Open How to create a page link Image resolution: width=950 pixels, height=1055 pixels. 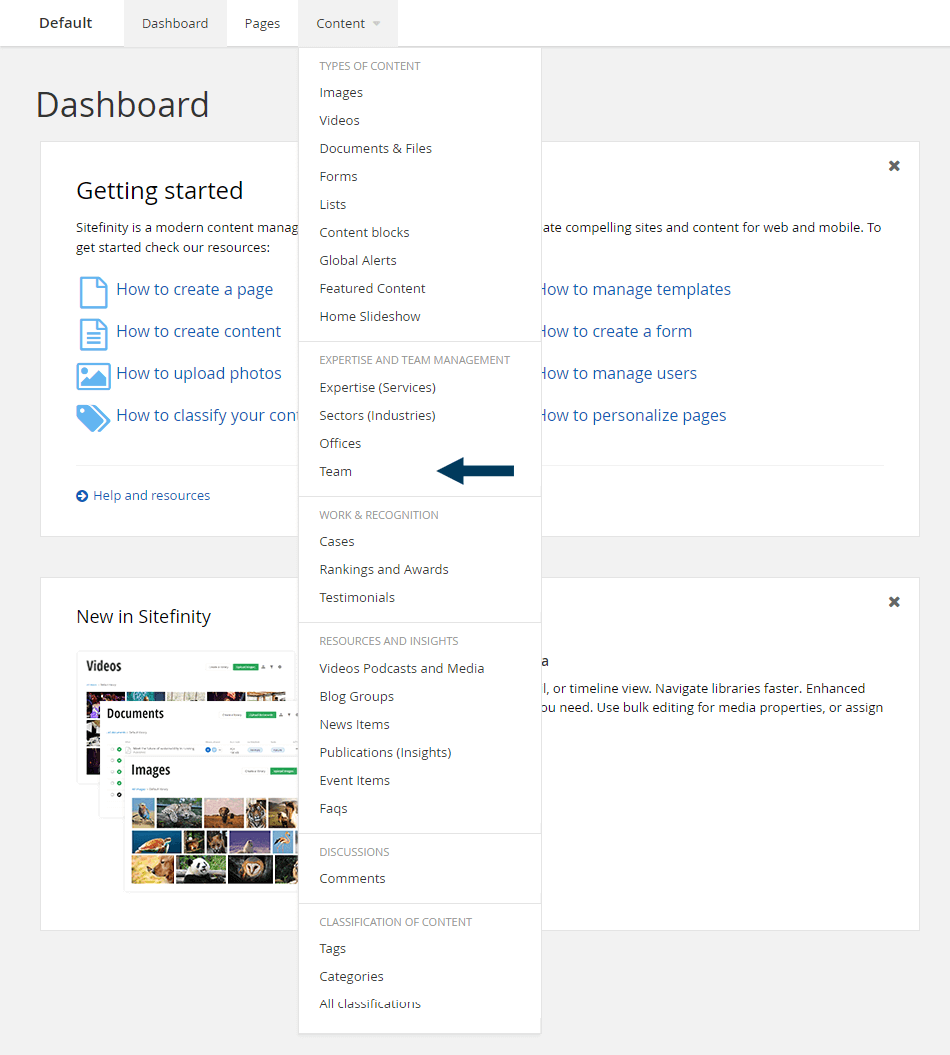point(194,290)
